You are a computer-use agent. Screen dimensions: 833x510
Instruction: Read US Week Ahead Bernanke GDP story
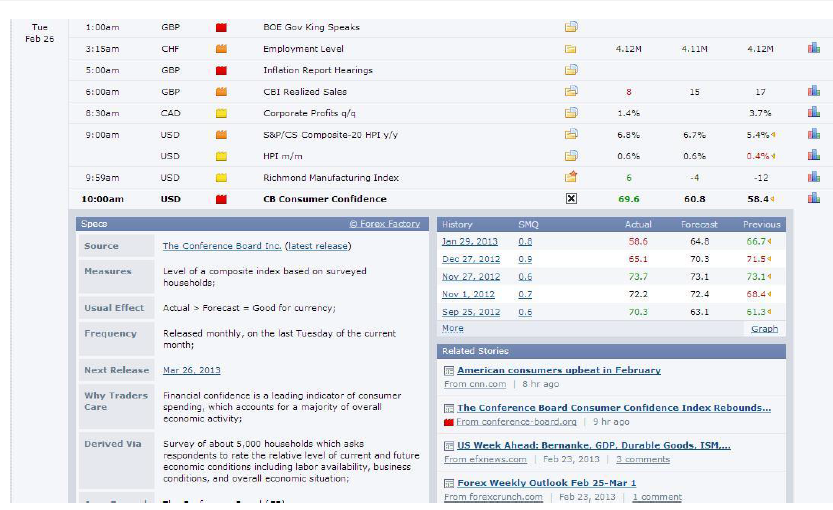pos(593,446)
